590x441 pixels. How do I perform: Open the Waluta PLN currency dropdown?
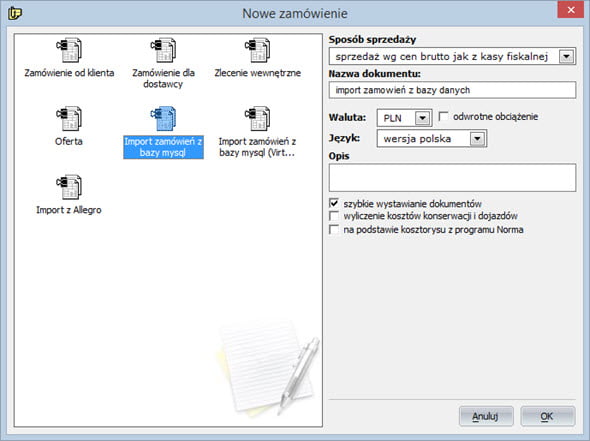[422, 118]
